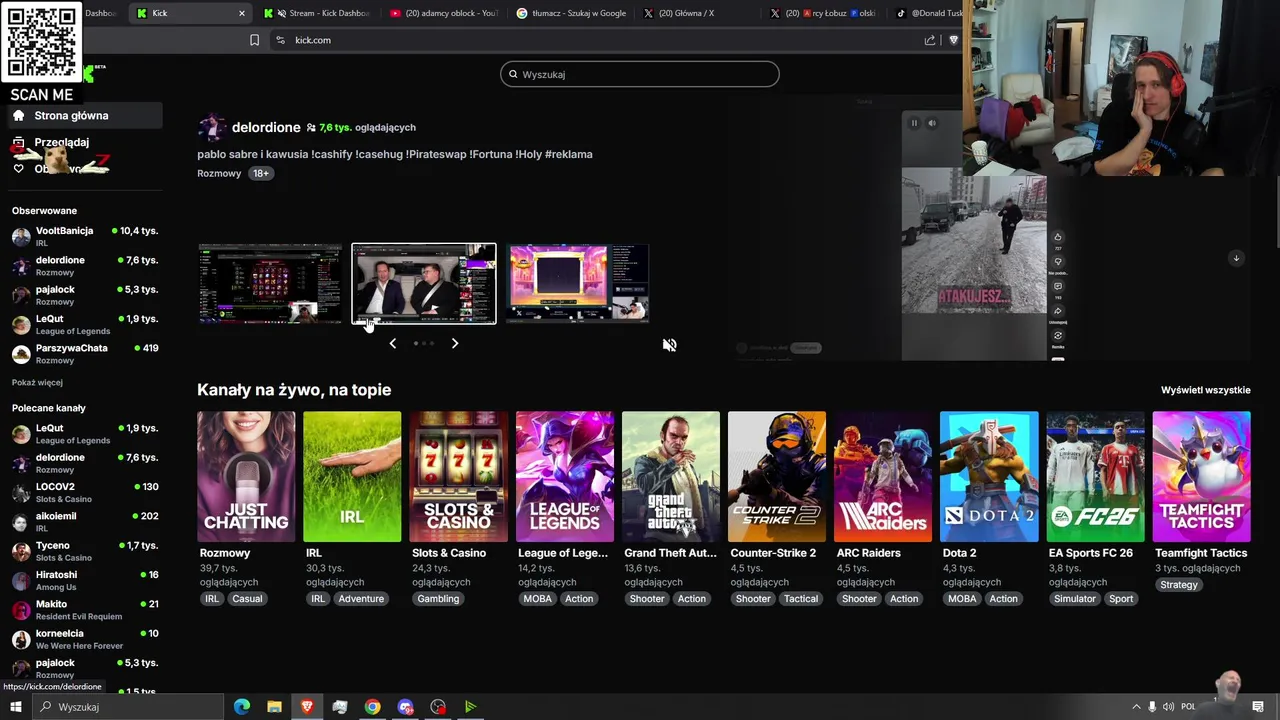Select the first carousel stream thumbnail
This screenshot has width=1280, height=720.
(270, 283)
